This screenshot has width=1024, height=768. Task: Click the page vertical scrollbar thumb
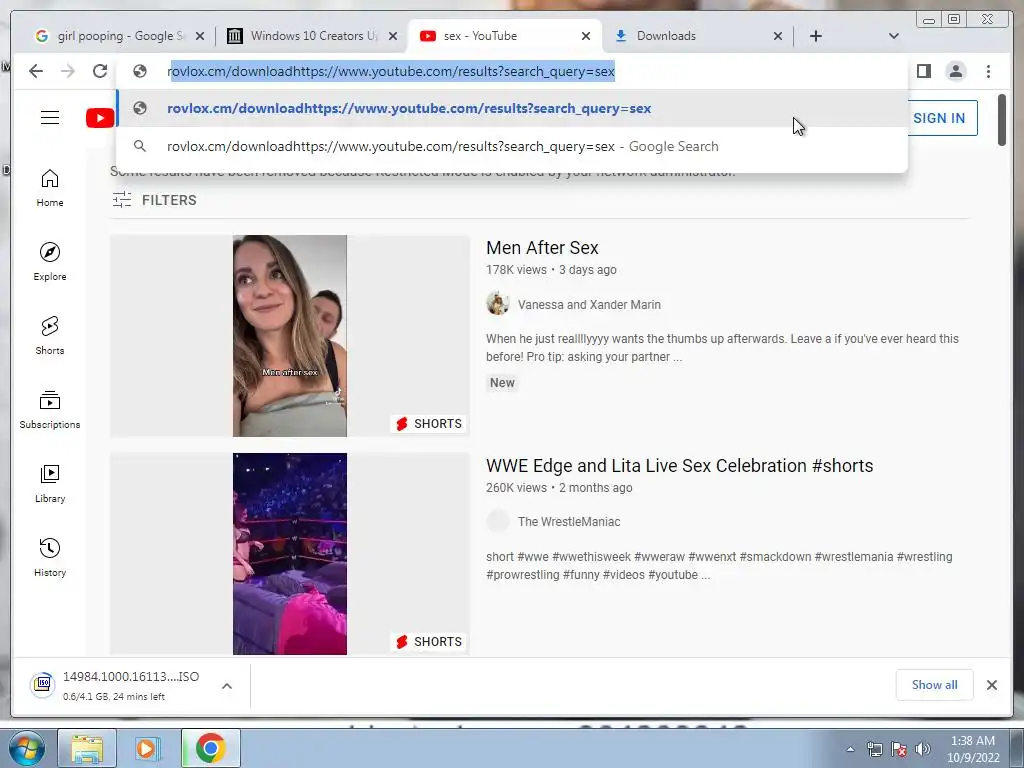[1002, 120]
